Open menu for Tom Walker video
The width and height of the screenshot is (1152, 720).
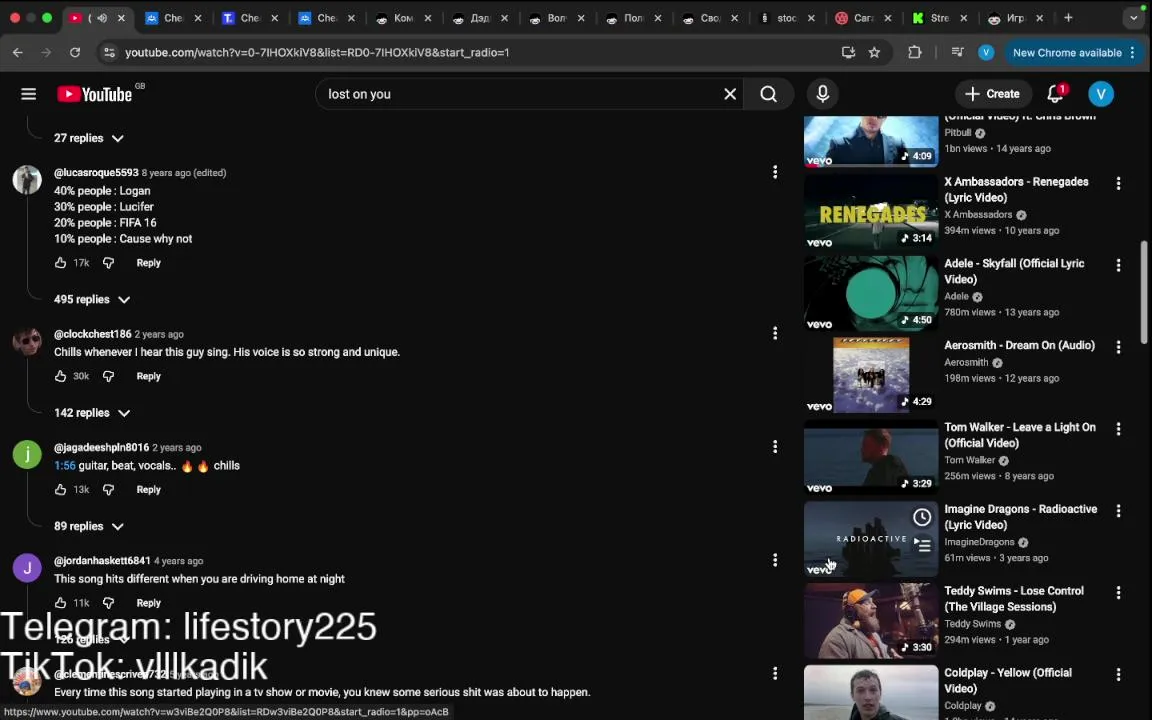(1118, 429)
